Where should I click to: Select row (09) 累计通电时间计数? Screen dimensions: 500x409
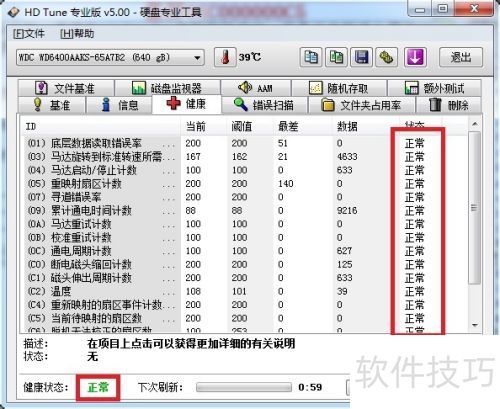pyautogui.click(x=243, y=211)
